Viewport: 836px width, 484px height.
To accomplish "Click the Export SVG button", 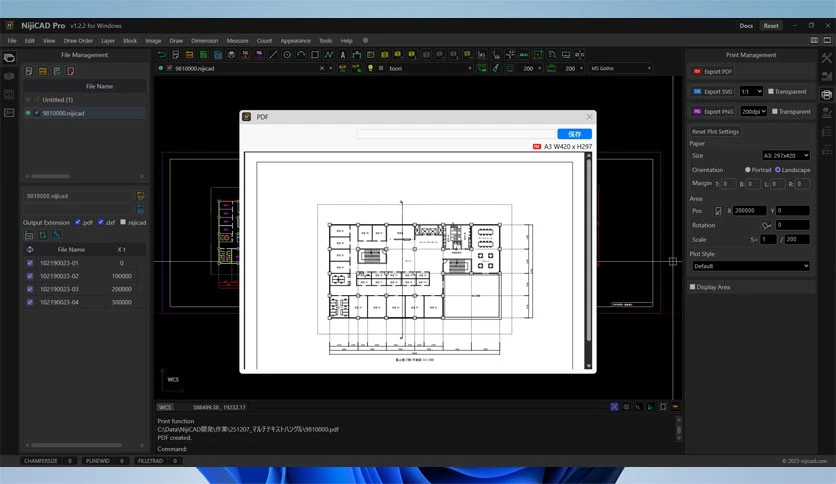I will tap(712, 91).
